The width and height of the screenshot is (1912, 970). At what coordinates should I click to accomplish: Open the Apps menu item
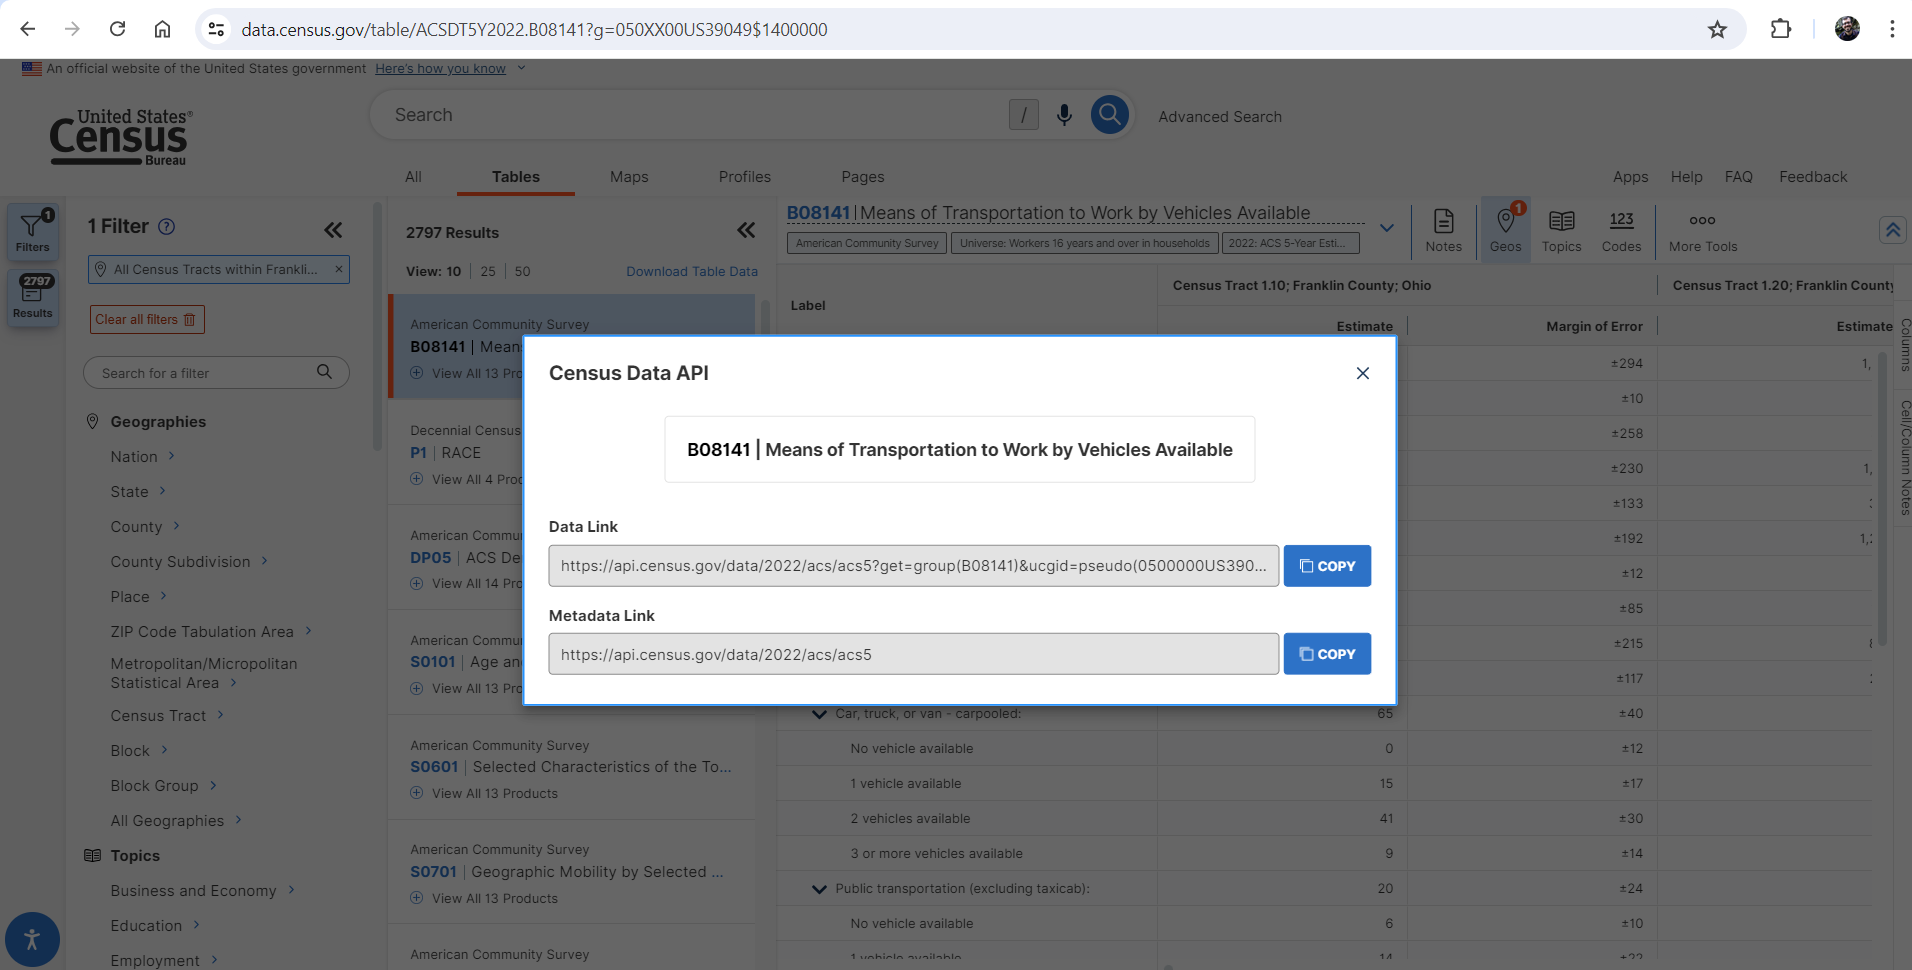(x=1630, y=176)
